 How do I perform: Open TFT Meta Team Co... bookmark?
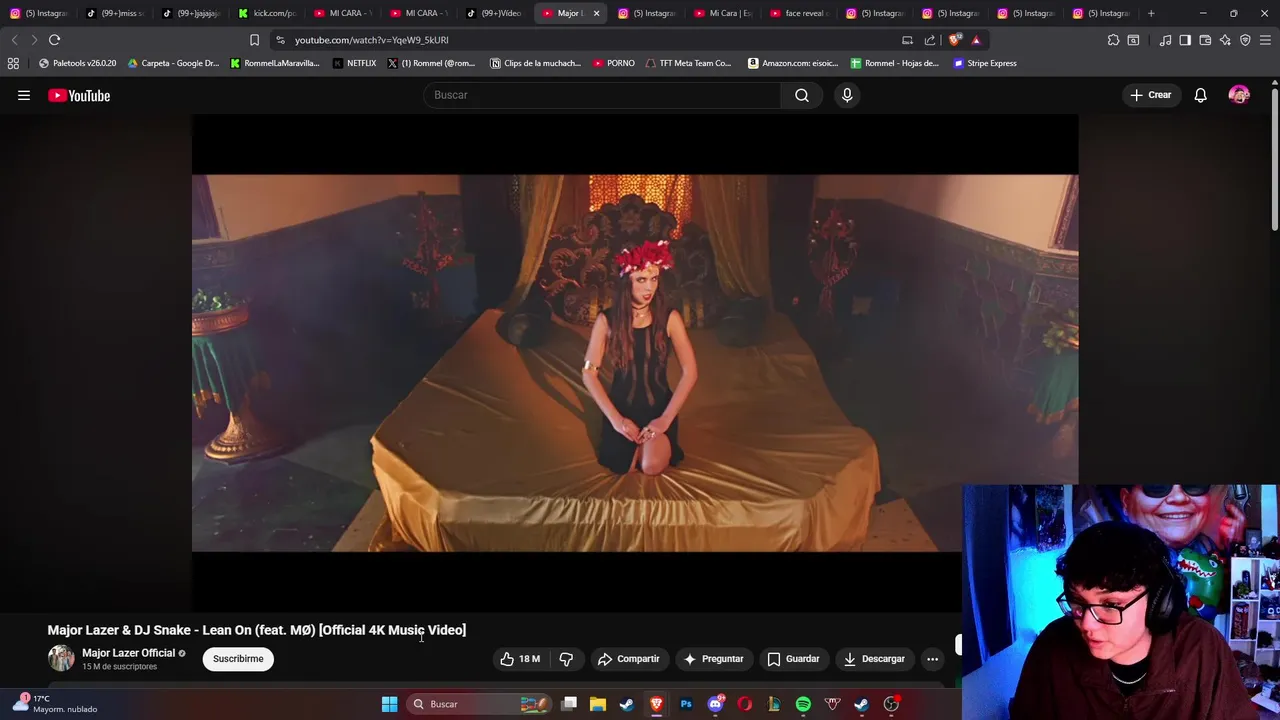pyautogui.click(x=688, y=63)
